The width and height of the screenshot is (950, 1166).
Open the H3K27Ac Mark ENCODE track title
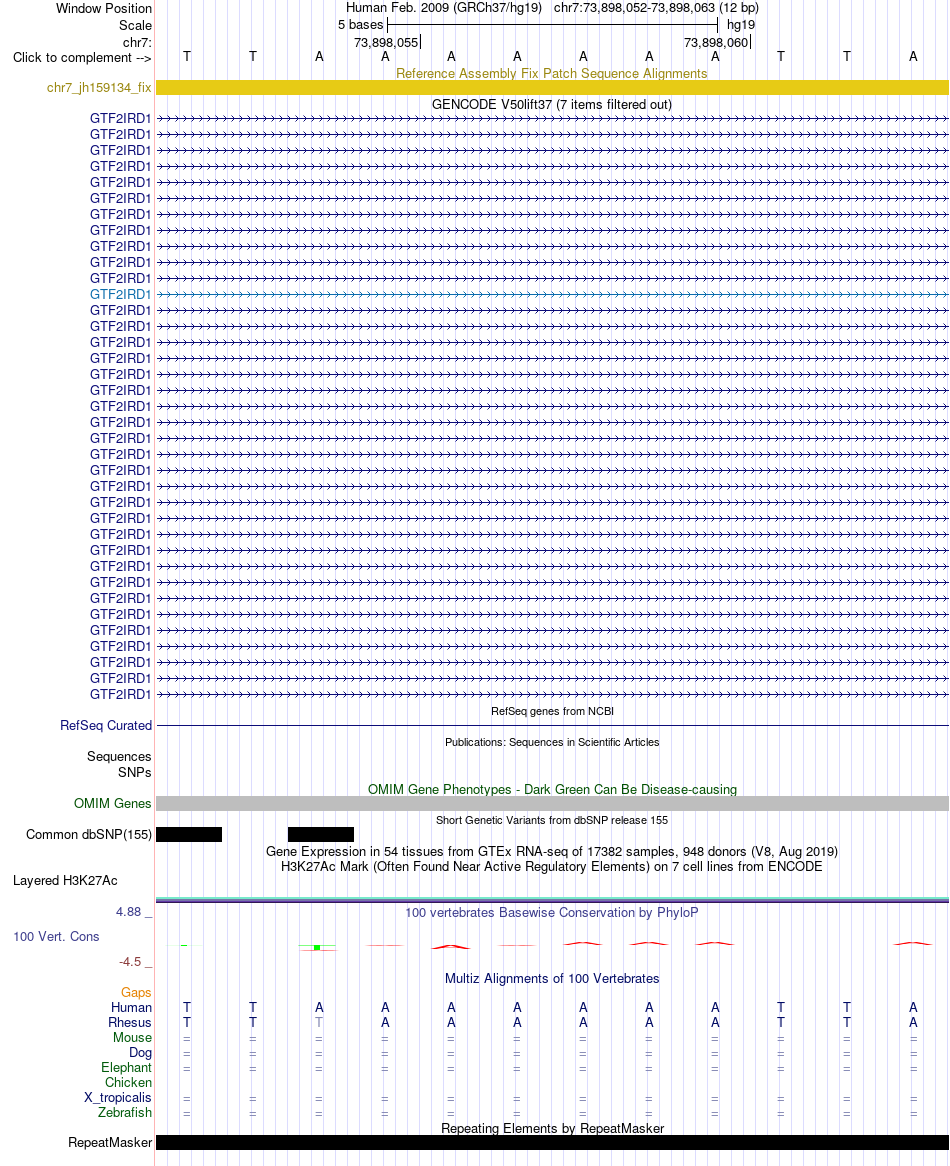pos(552,867)
